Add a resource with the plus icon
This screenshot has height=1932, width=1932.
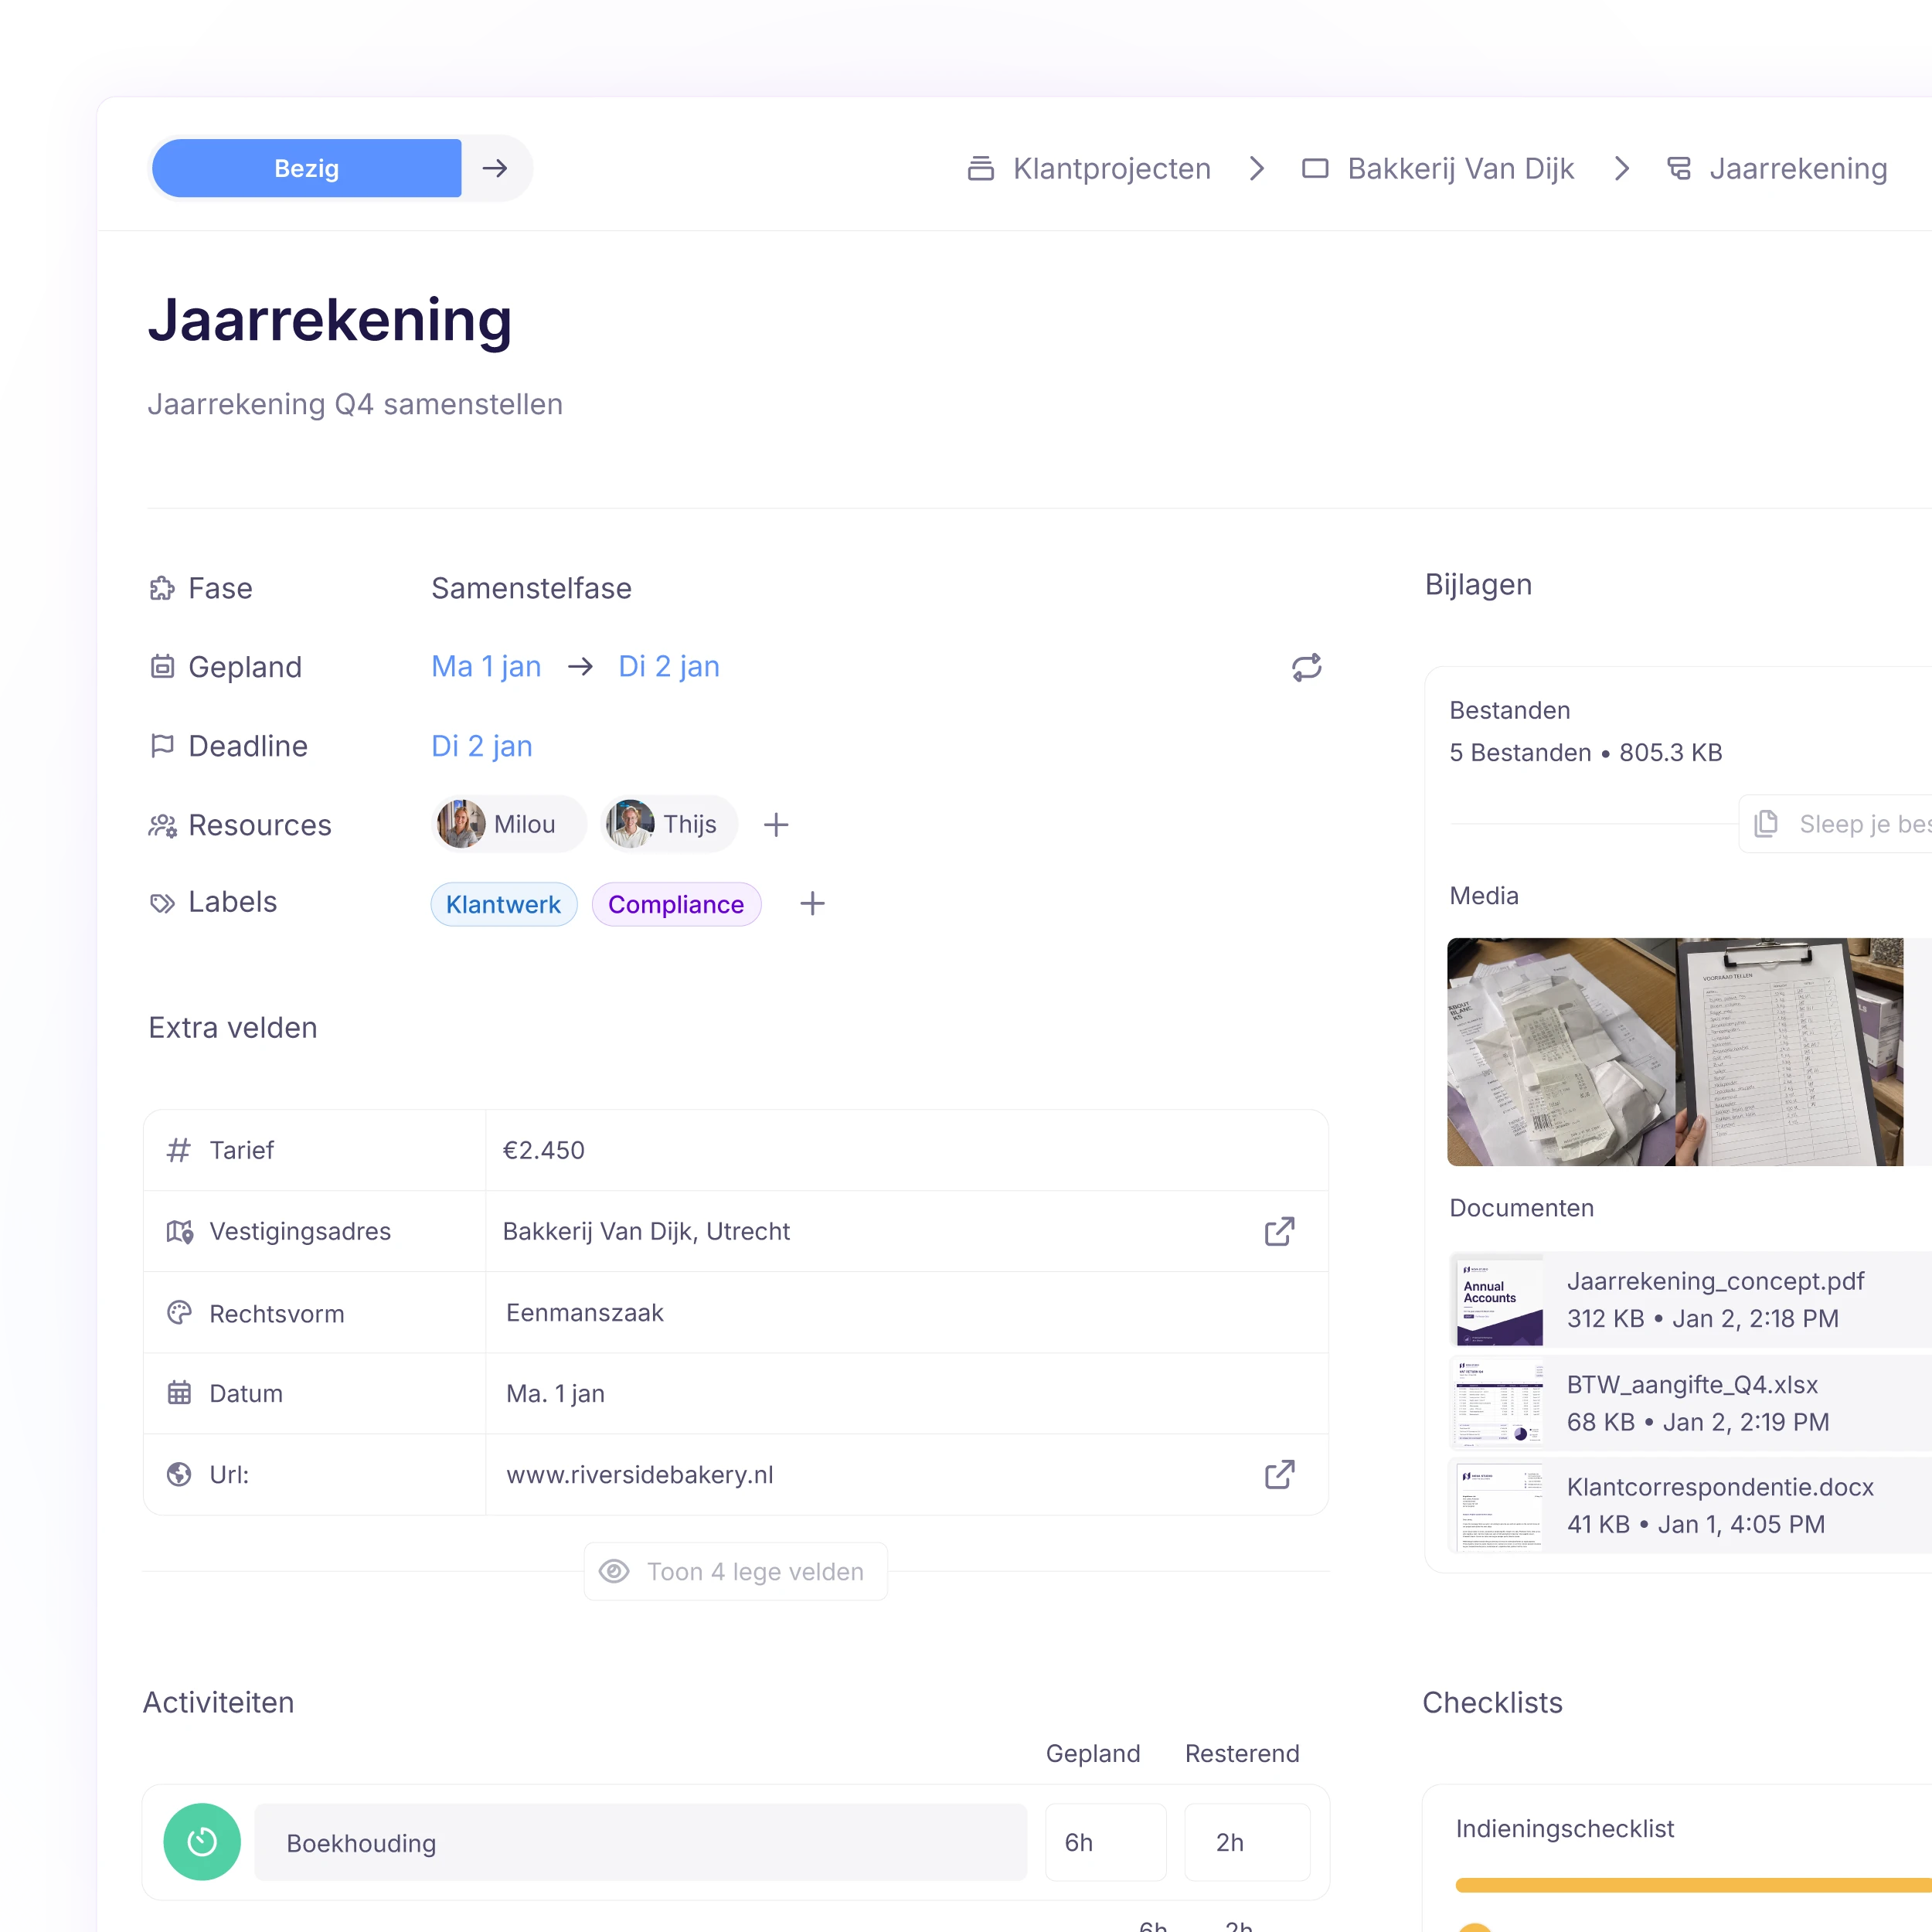776,825
